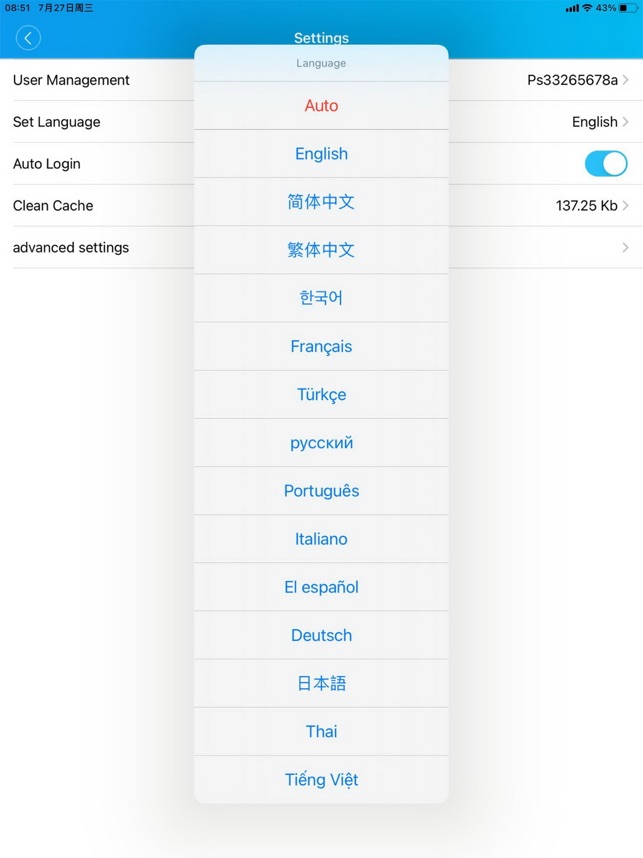Viewport: 643px width, 858px height.
Task: Tap the battery icon in status bar
Action: pos(628,8)
